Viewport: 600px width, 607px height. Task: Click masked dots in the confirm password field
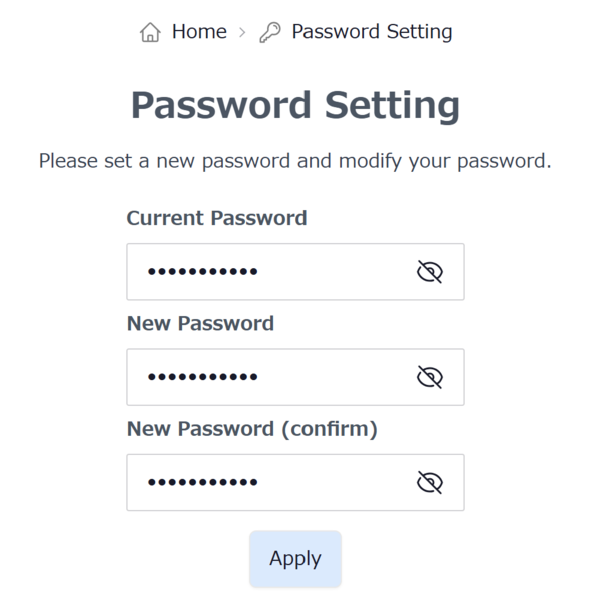[202, 483]
